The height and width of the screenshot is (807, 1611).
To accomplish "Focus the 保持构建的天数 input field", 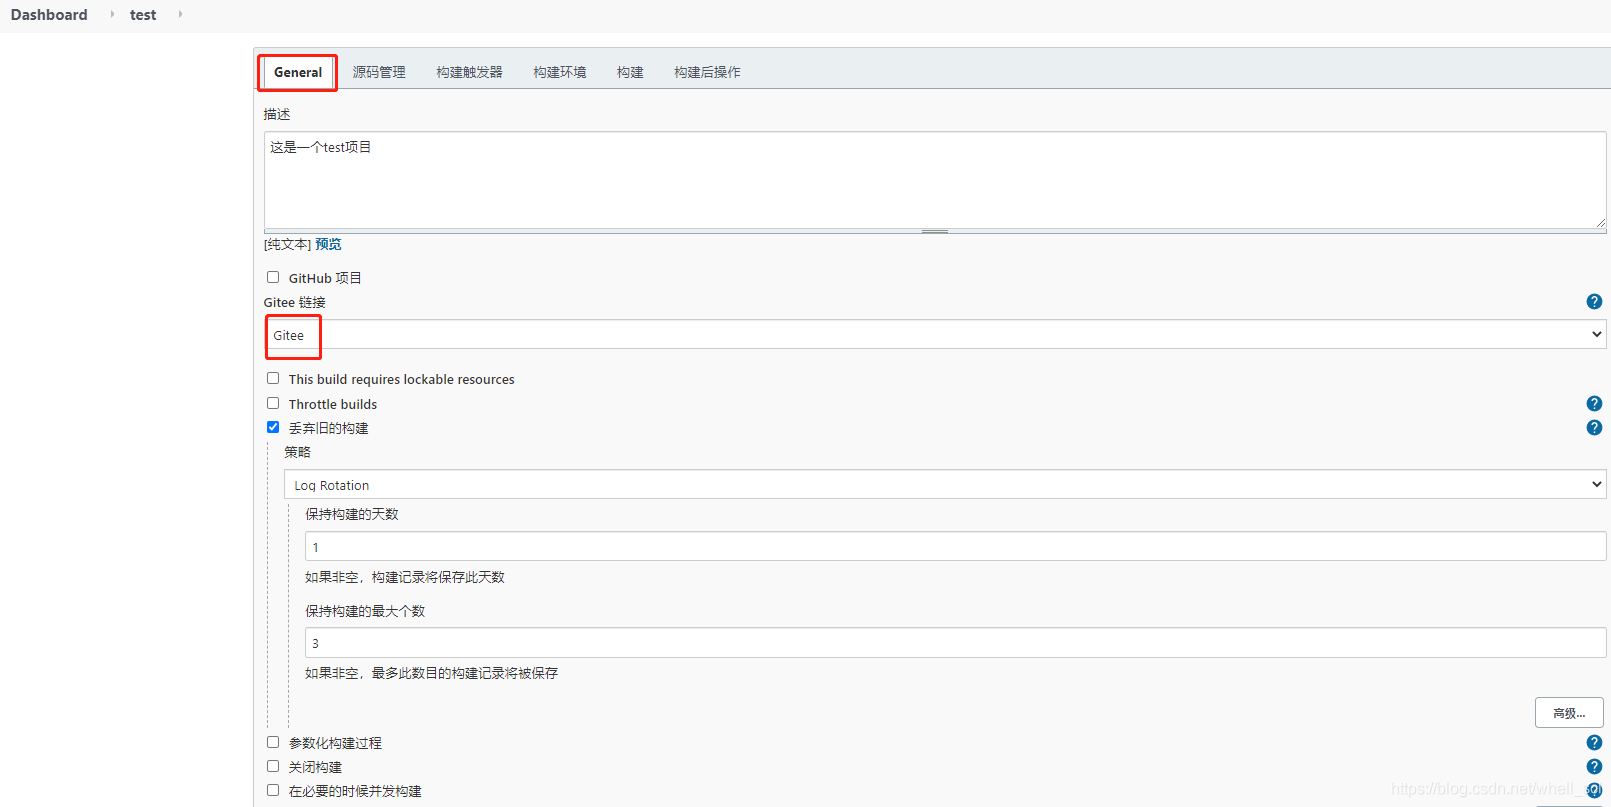I will (955, 547).
